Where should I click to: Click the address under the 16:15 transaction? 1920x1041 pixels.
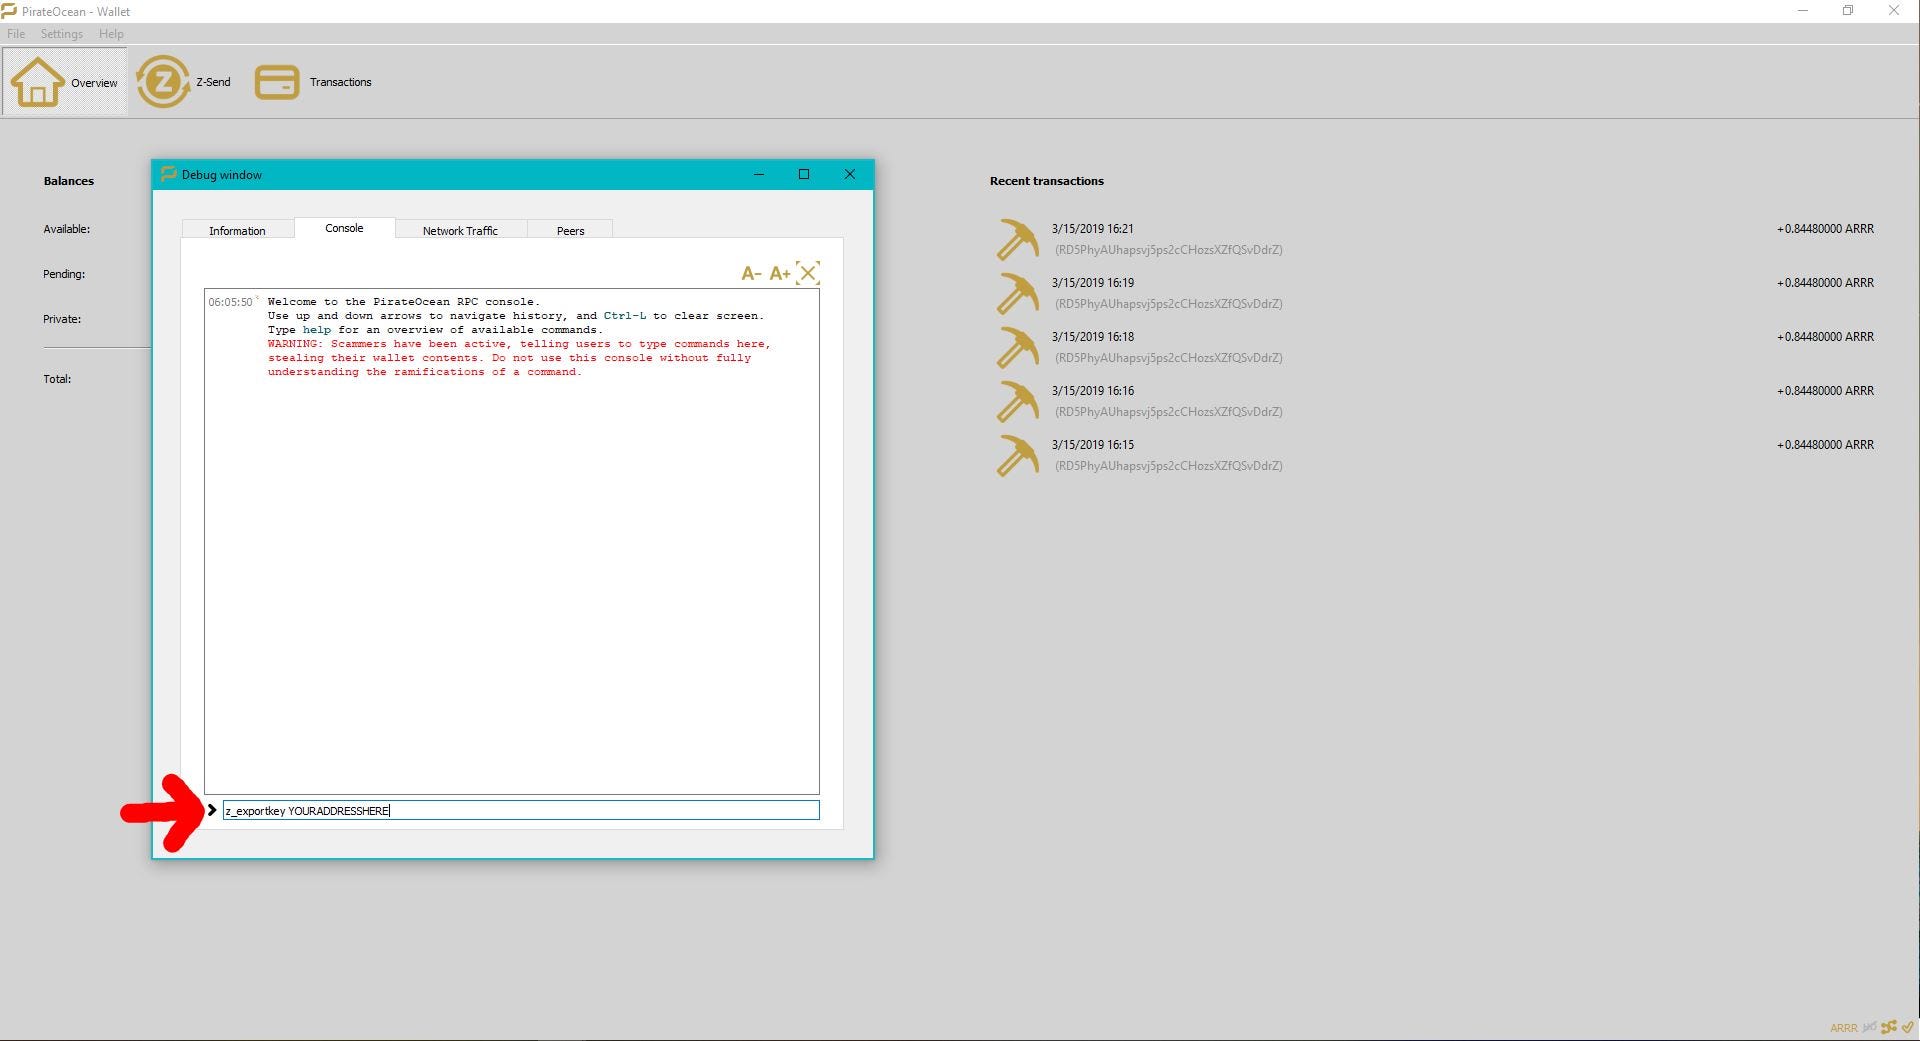coord(1168,466)
